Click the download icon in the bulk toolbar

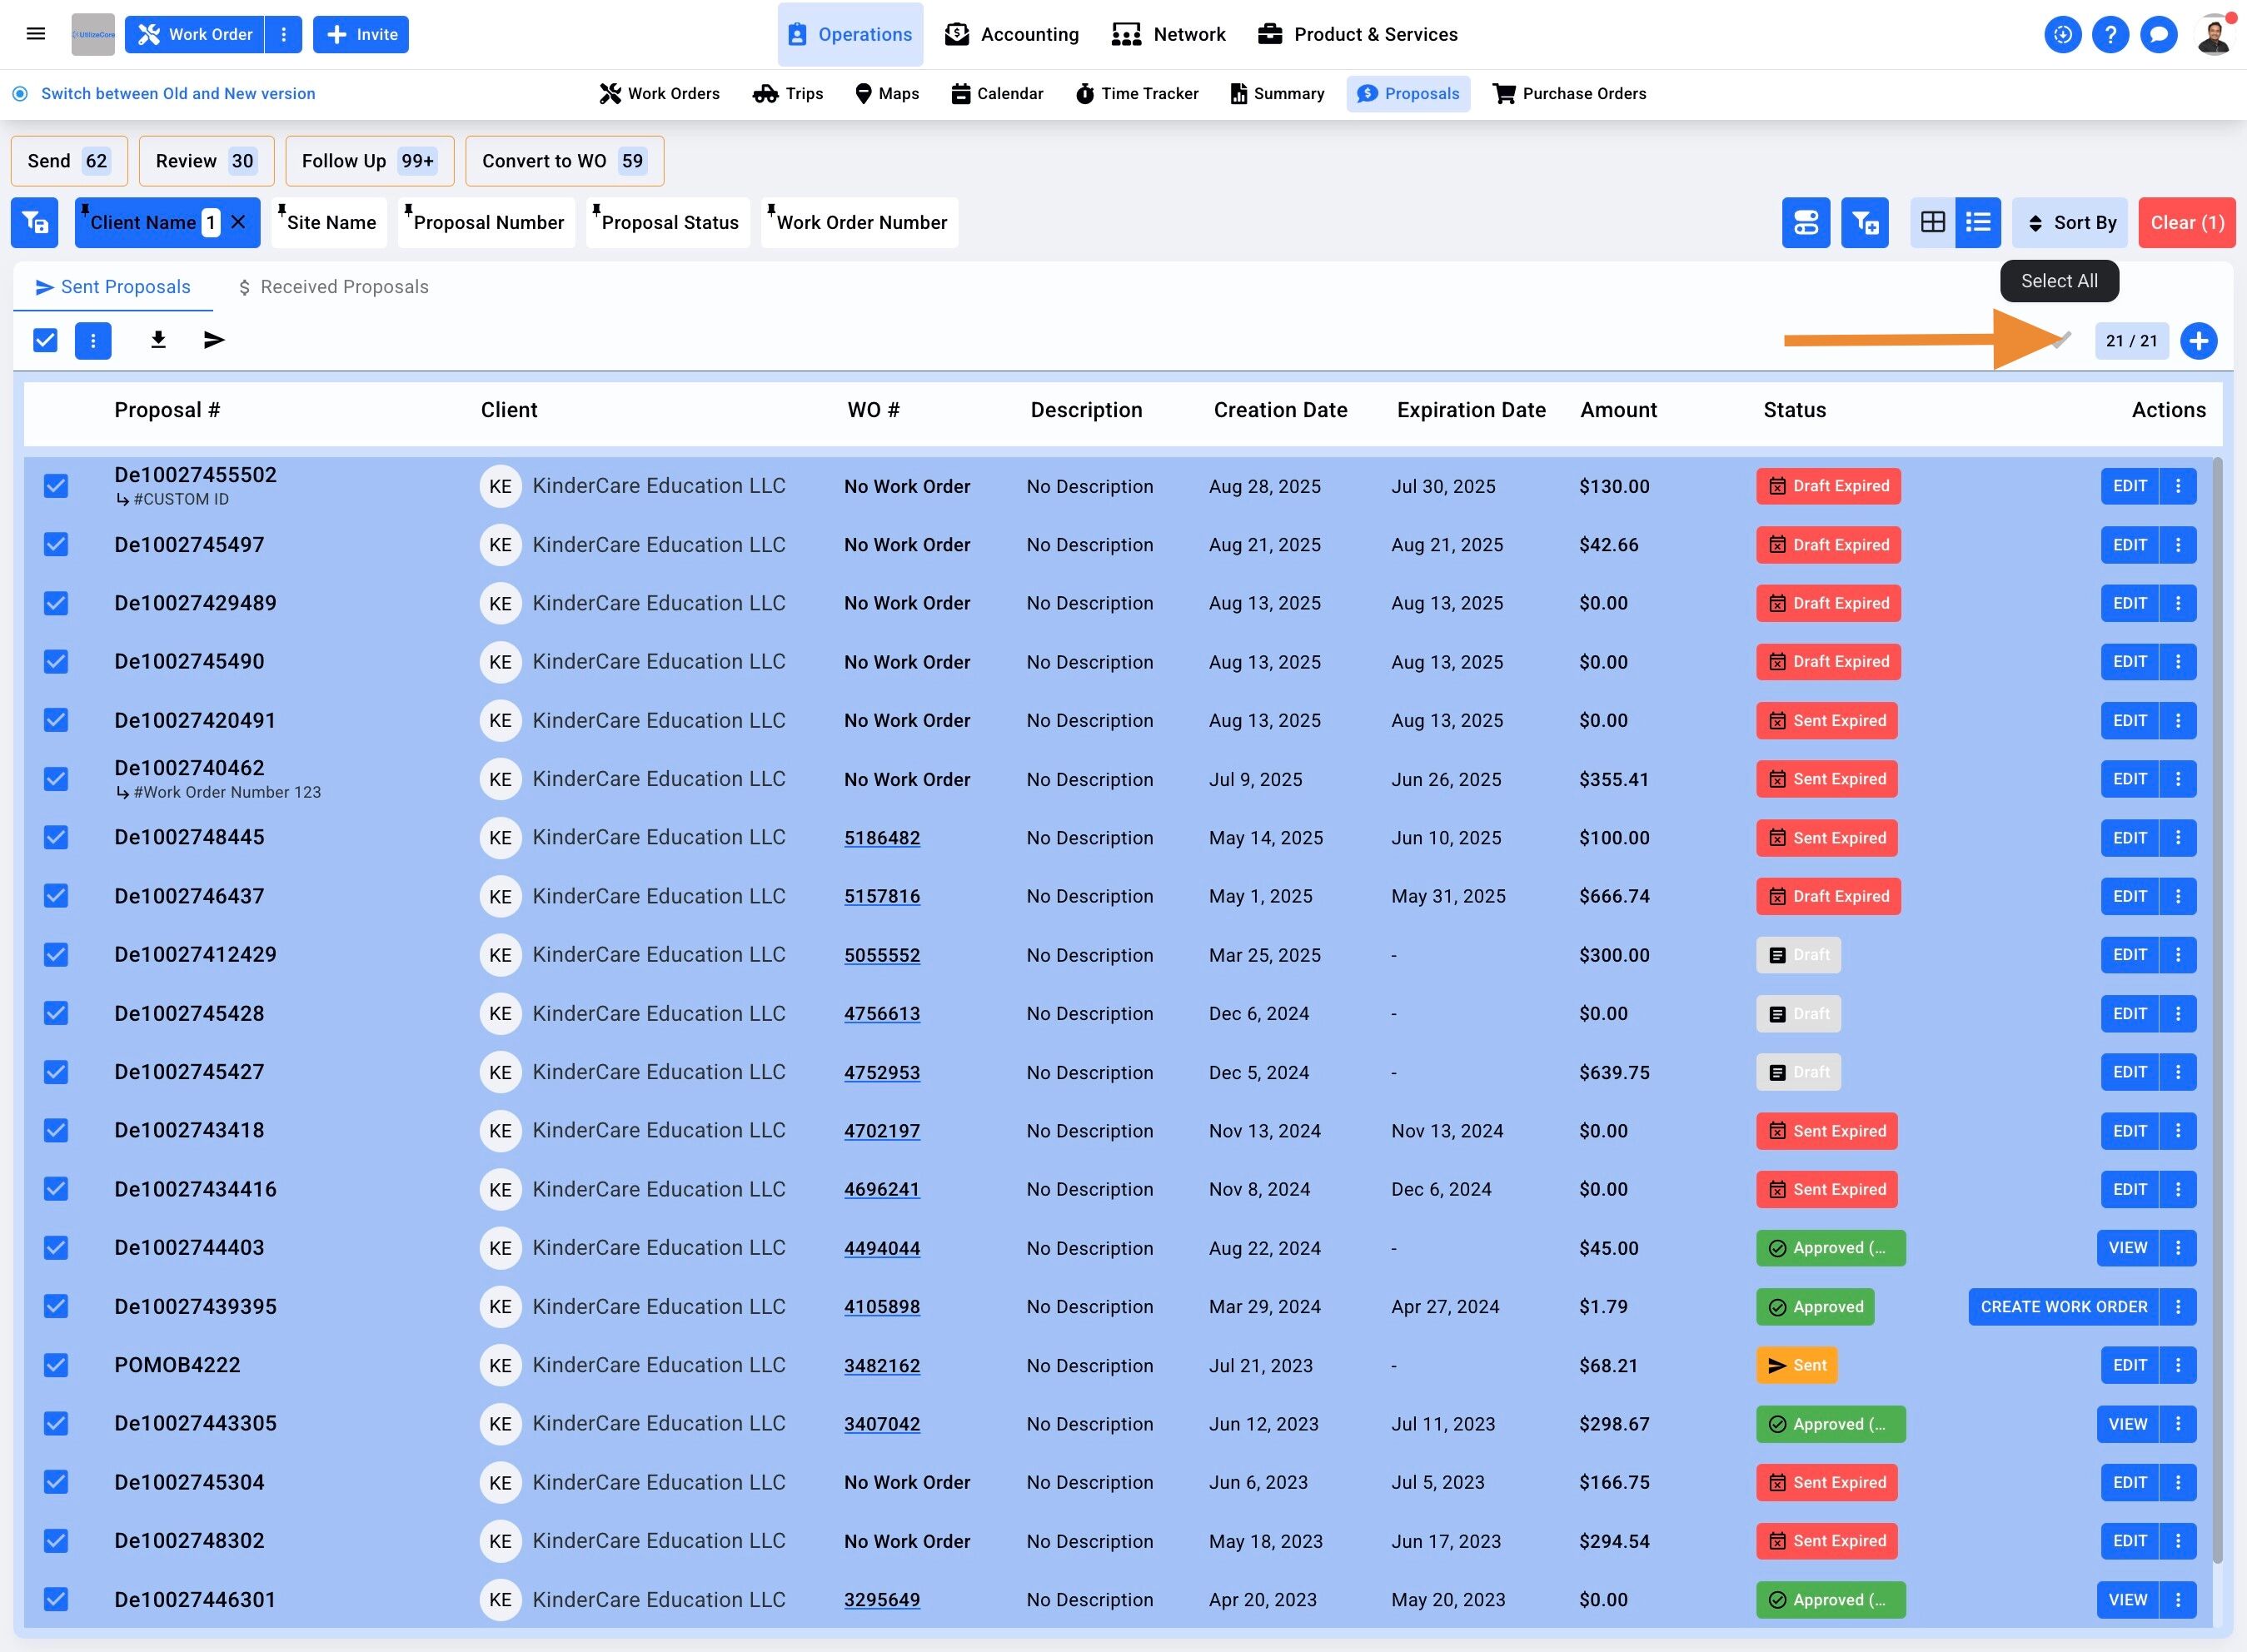[x=158, y=340]
